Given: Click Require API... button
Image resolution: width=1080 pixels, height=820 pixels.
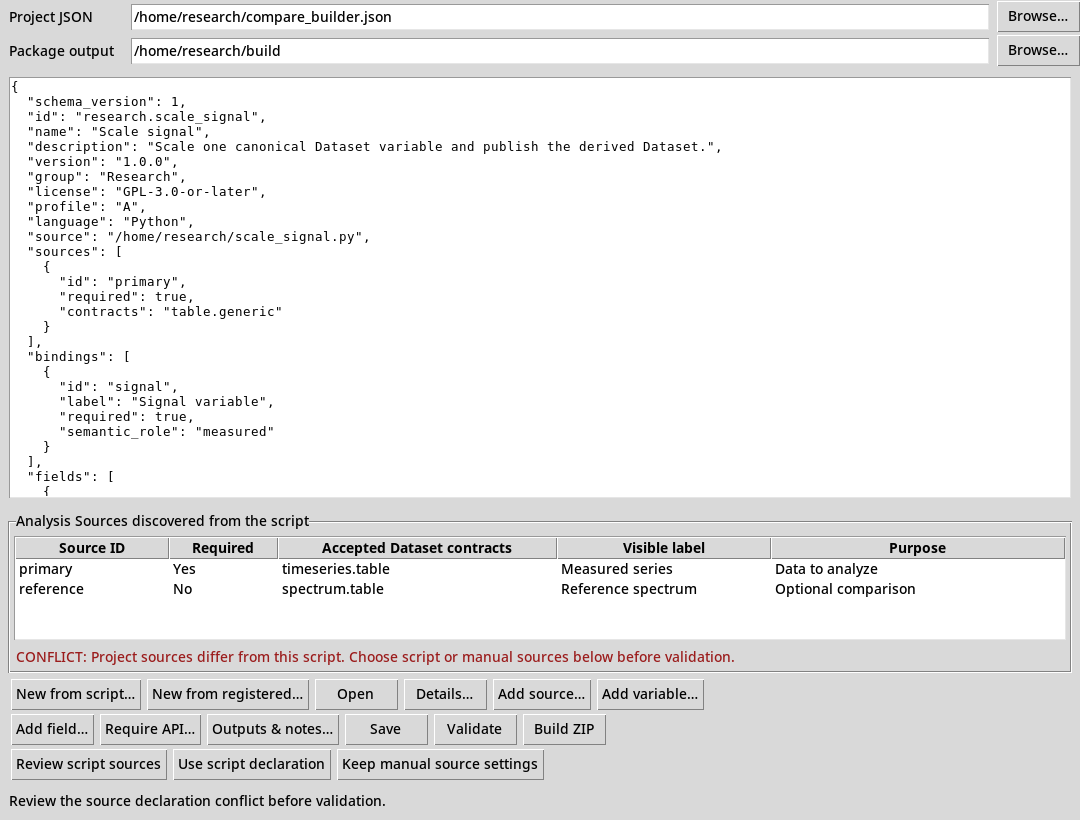Looking at the screenshot, I should (150, 729).
